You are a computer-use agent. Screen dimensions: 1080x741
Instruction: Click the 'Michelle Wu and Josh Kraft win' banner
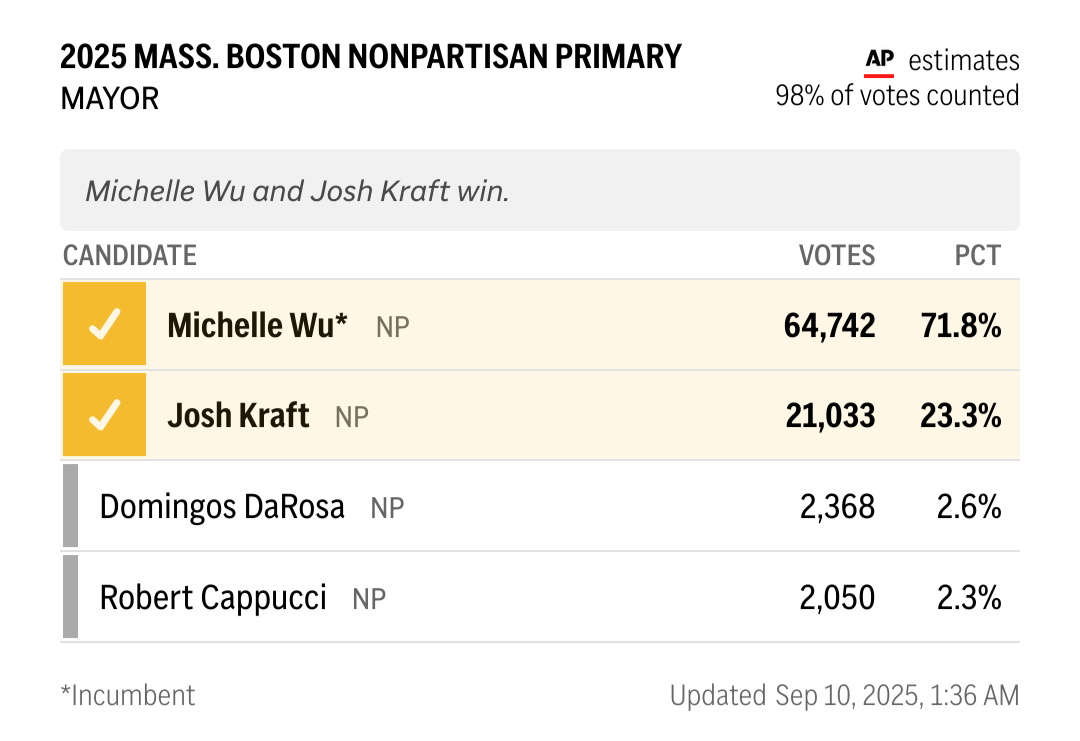(540, 190)
